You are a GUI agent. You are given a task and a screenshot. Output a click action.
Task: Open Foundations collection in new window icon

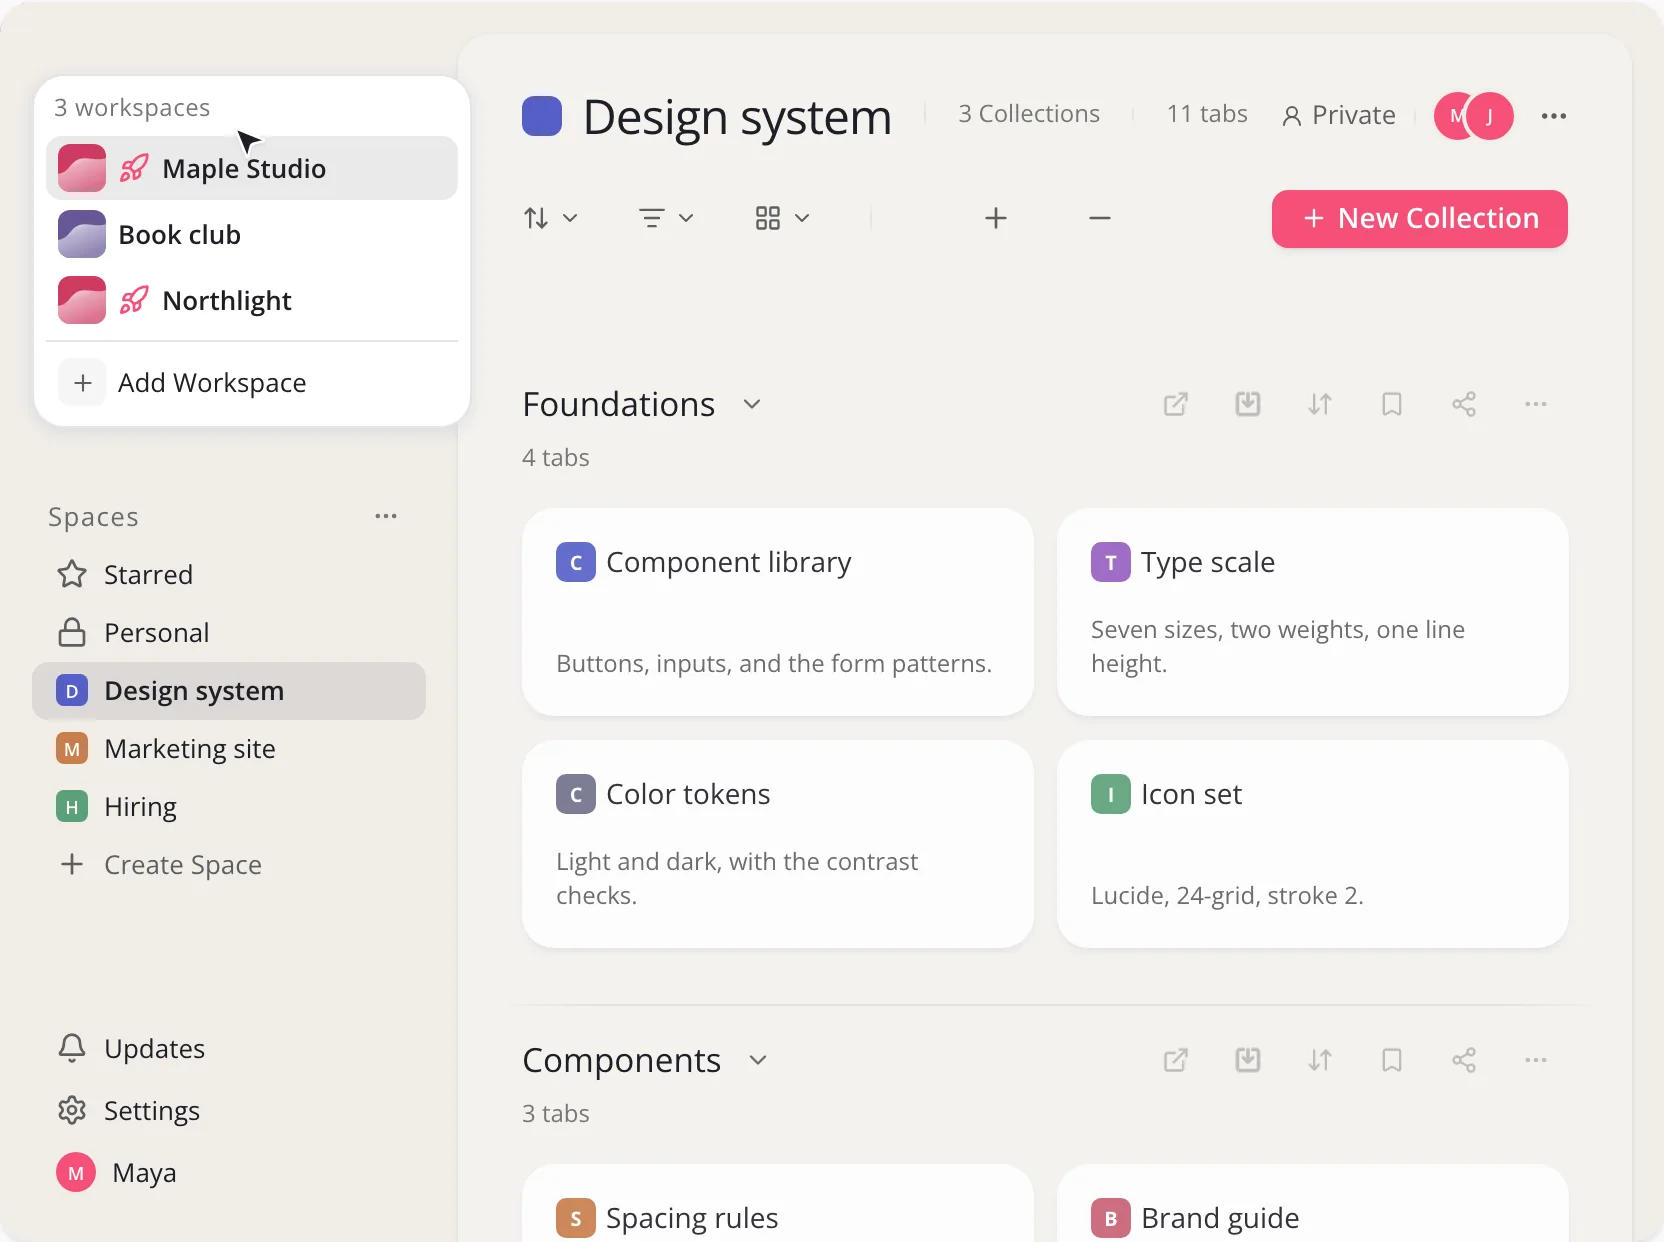coord(1176,404)
